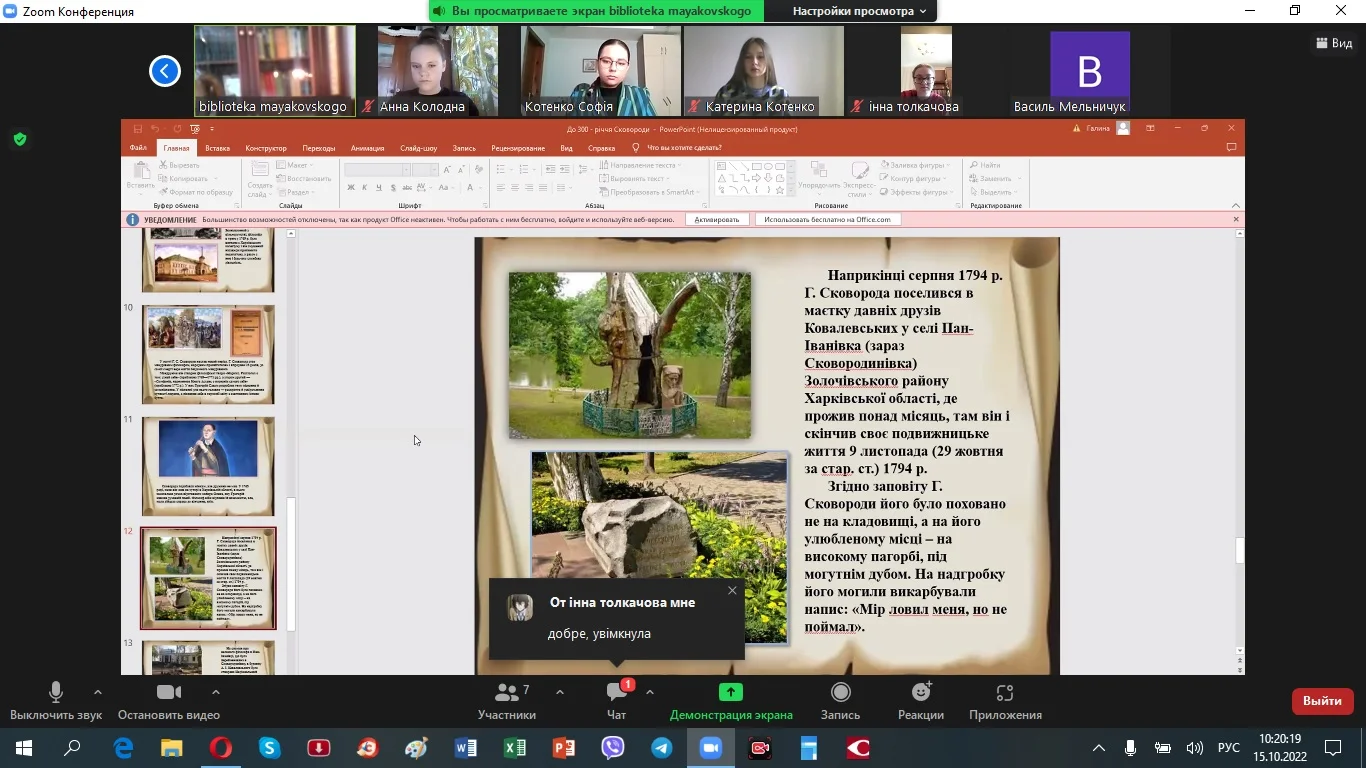Close the chat message notification popup

732,591
